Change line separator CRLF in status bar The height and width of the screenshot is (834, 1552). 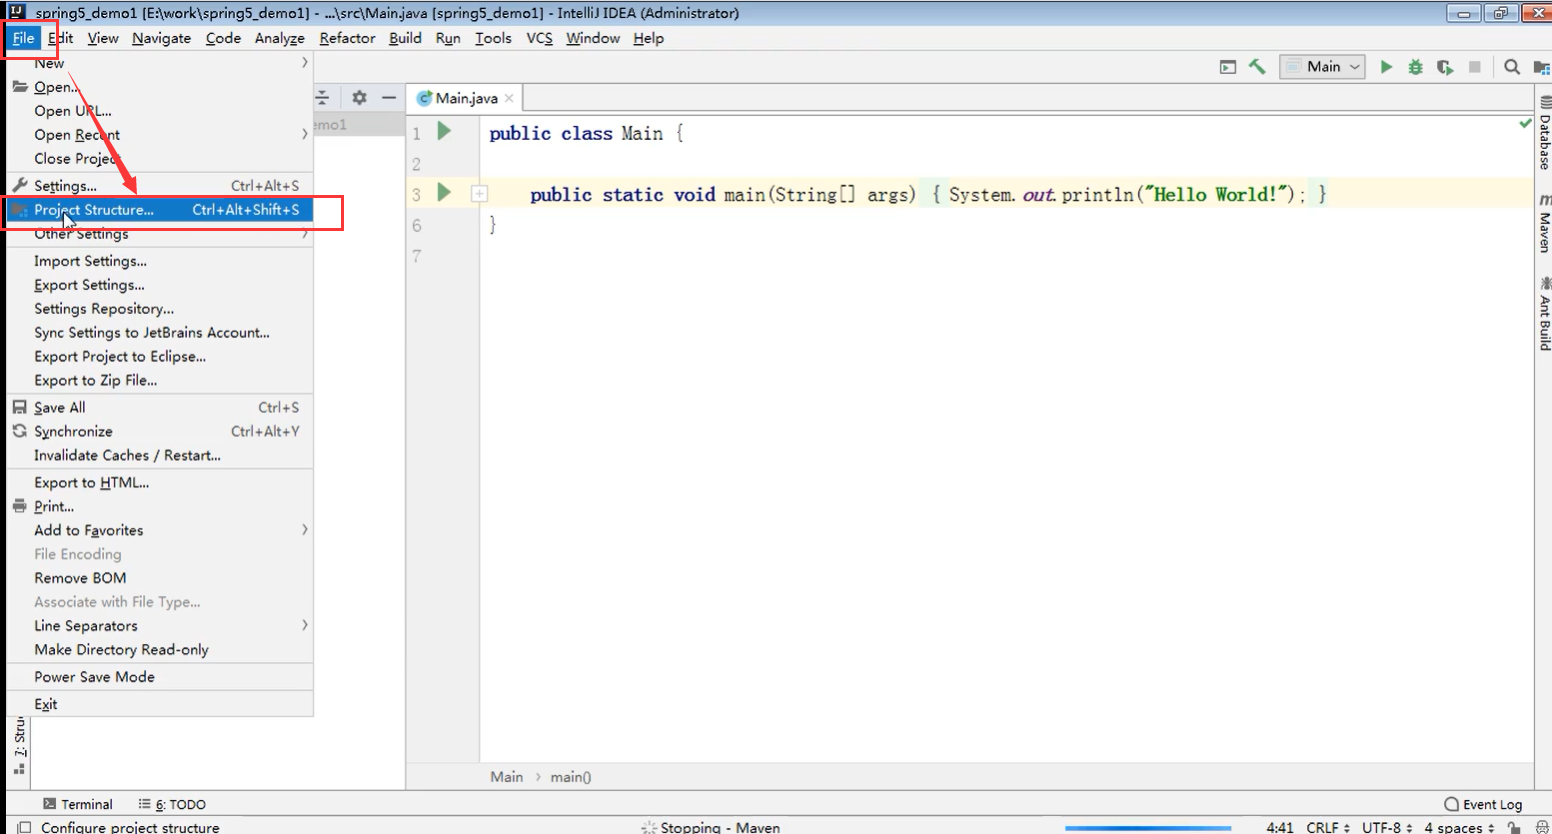1328,827
